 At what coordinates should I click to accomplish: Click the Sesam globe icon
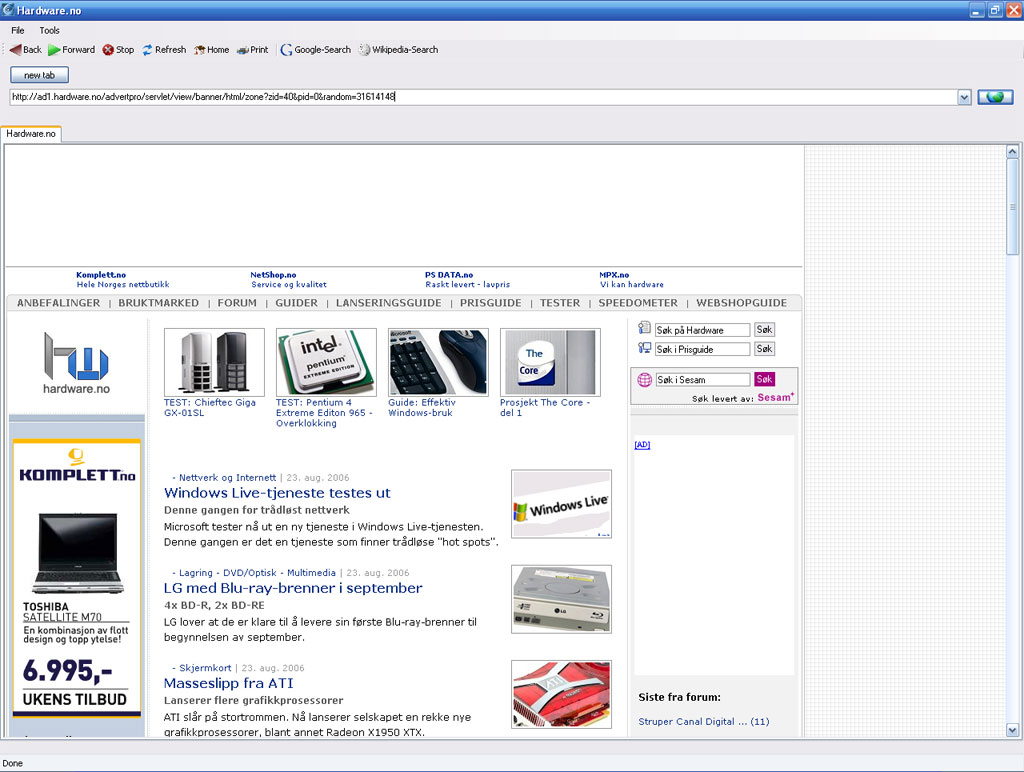tap(645, 379)
